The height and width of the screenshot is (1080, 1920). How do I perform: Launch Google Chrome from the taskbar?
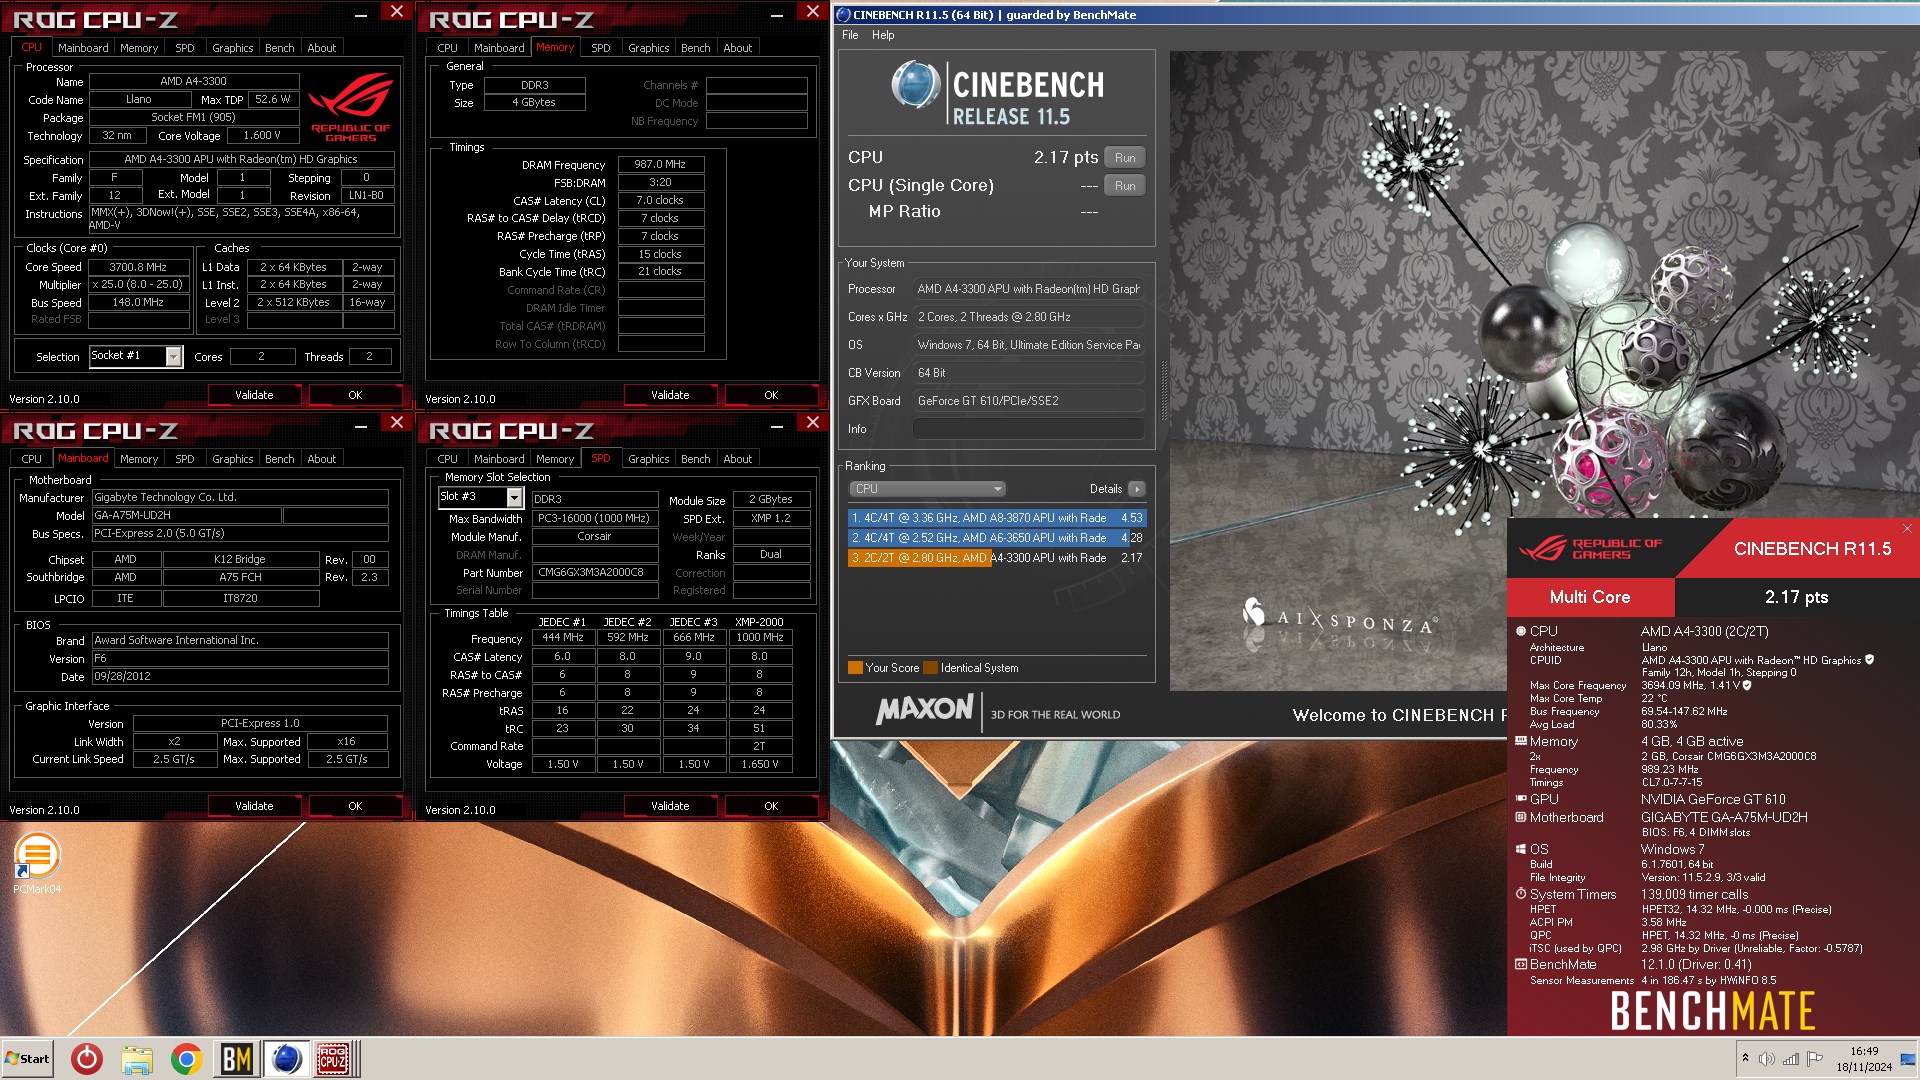click(186, 1058)
